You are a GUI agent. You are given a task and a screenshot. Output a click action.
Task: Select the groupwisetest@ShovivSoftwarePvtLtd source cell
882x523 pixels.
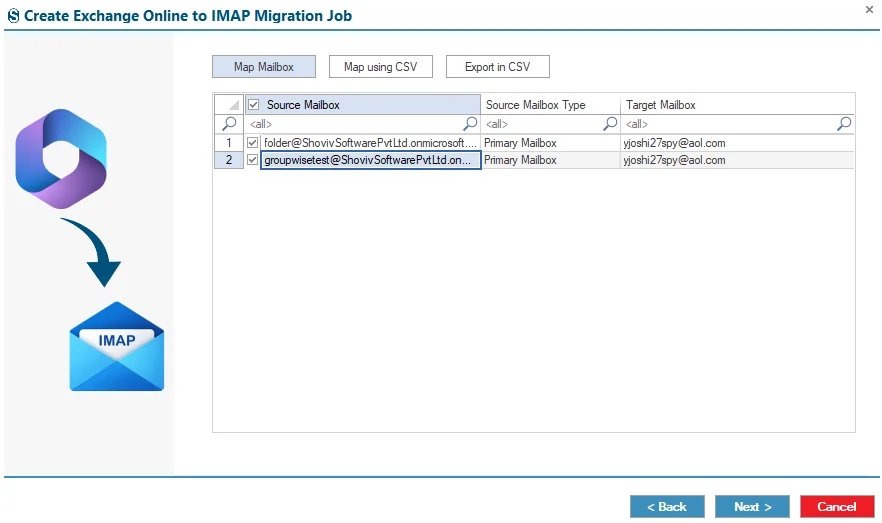click(370, 160)
